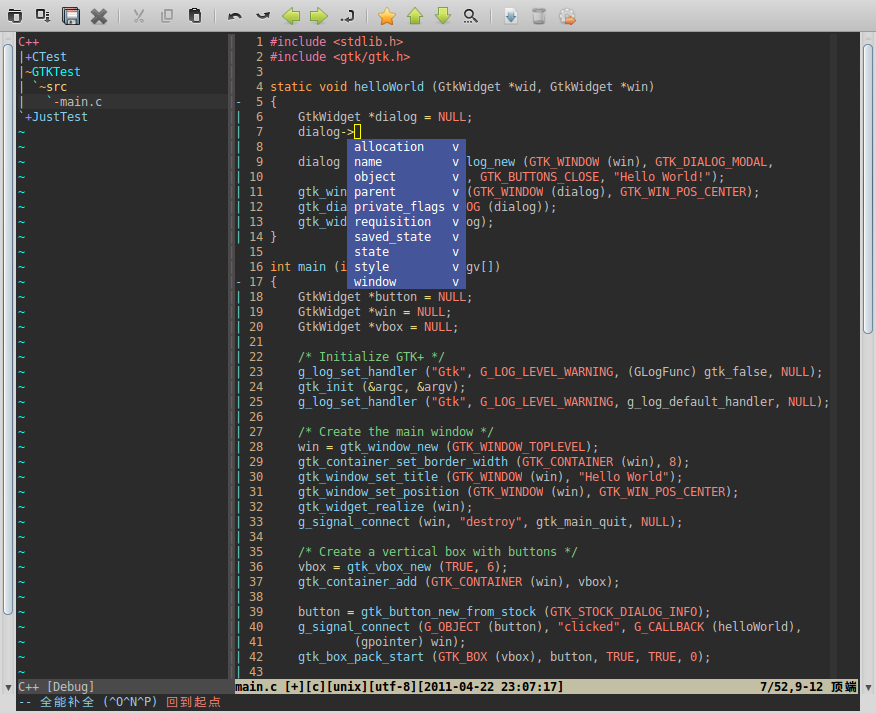Redo the last undone edit
Image resolution: width=876 pixels, height=713 pixels.
(263, 16)
